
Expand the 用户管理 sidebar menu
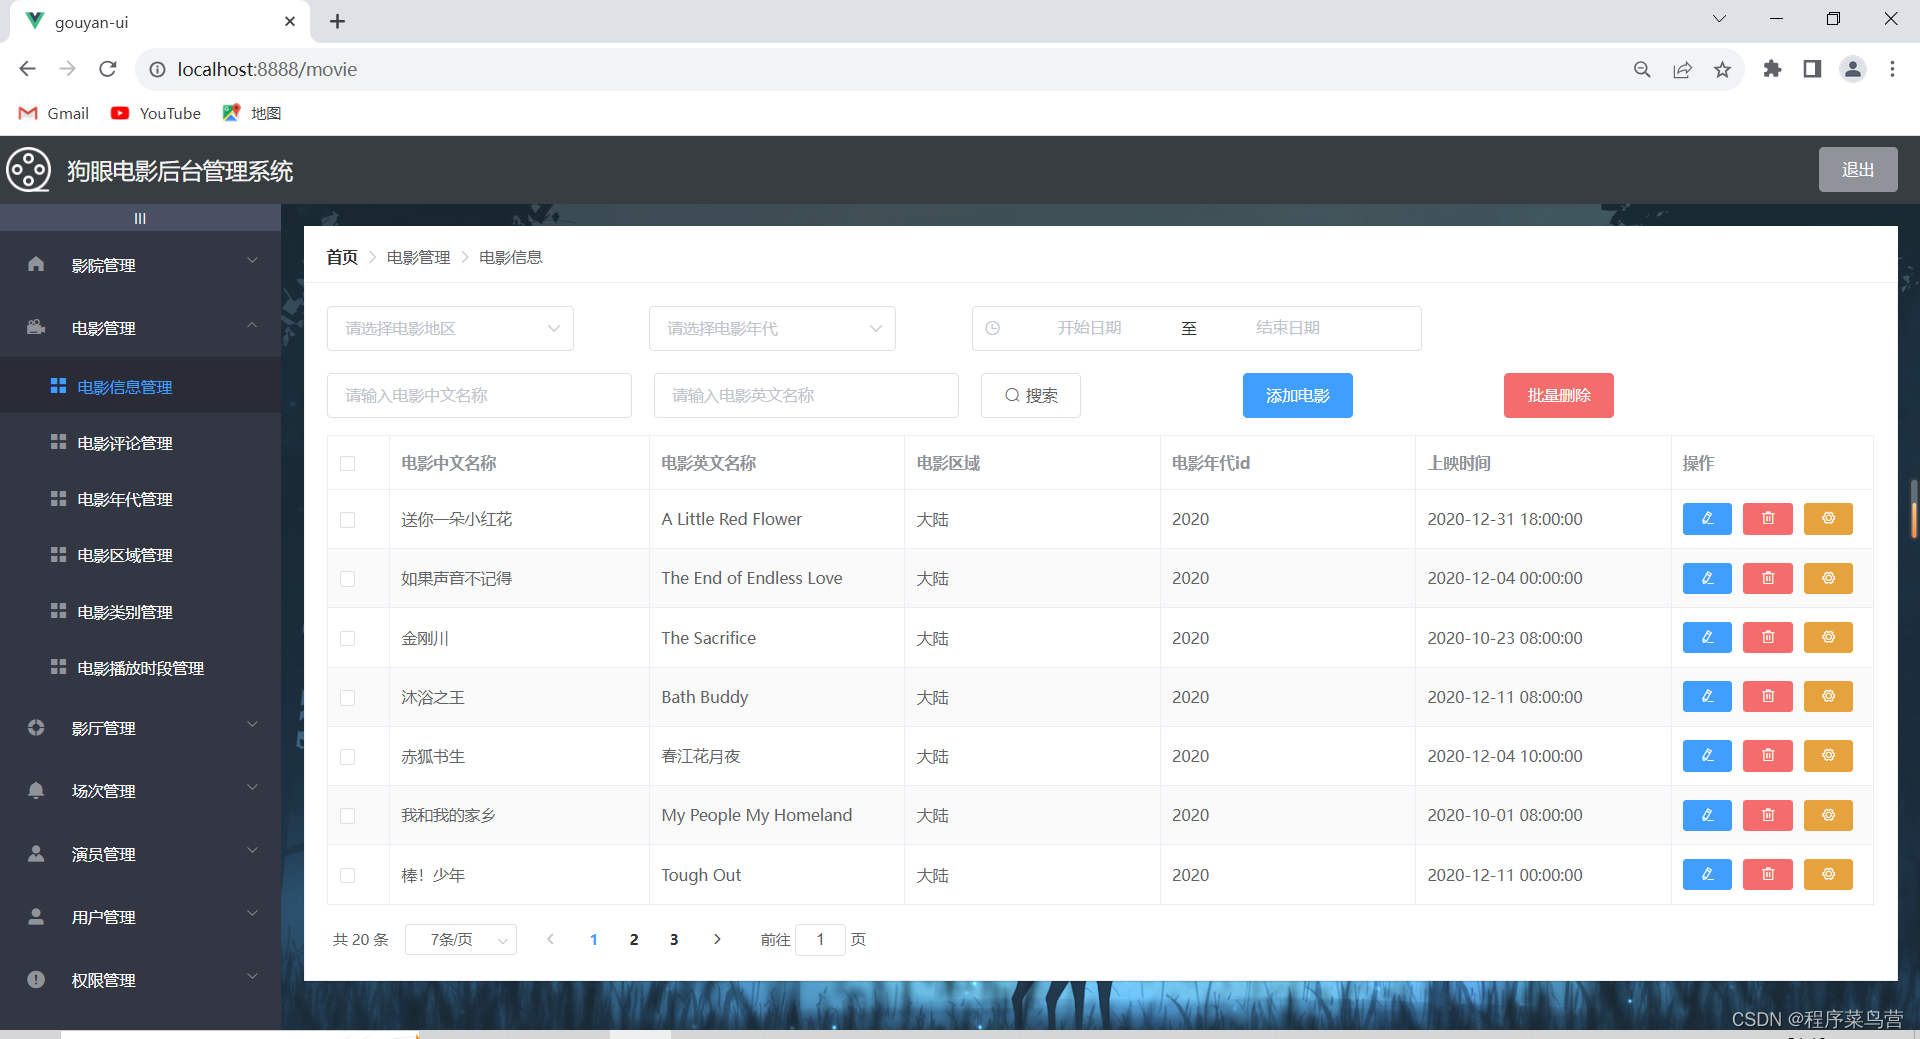[x=140, y=917]
